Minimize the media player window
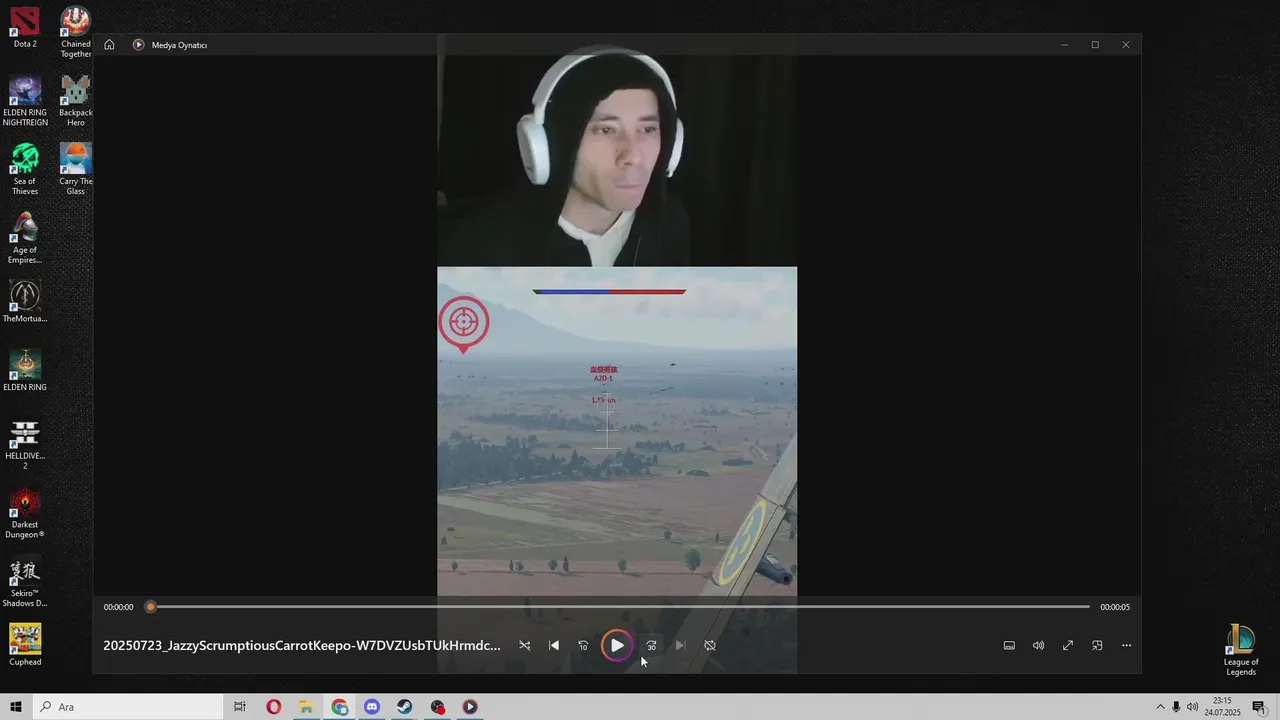The width and height of the screenshot is (1280, 720). (x=1064, y=45)
